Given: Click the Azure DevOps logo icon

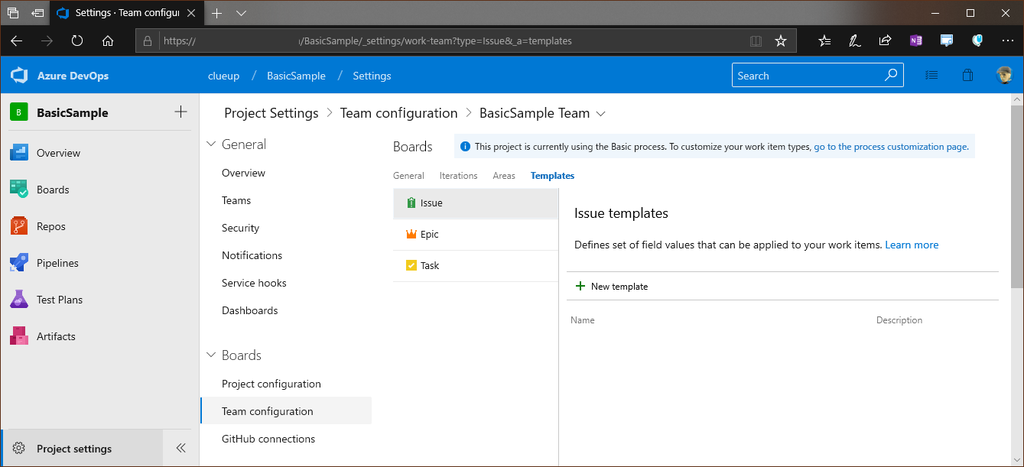Looking at the screenshot, I should pos(18,76).
